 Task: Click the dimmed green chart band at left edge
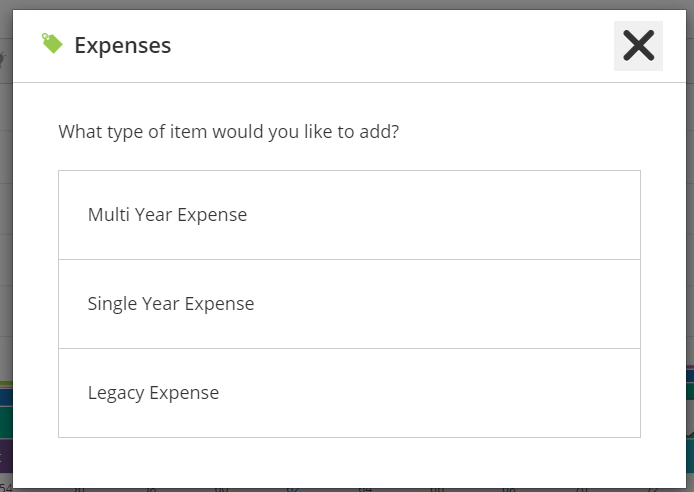tap(6, 423)
